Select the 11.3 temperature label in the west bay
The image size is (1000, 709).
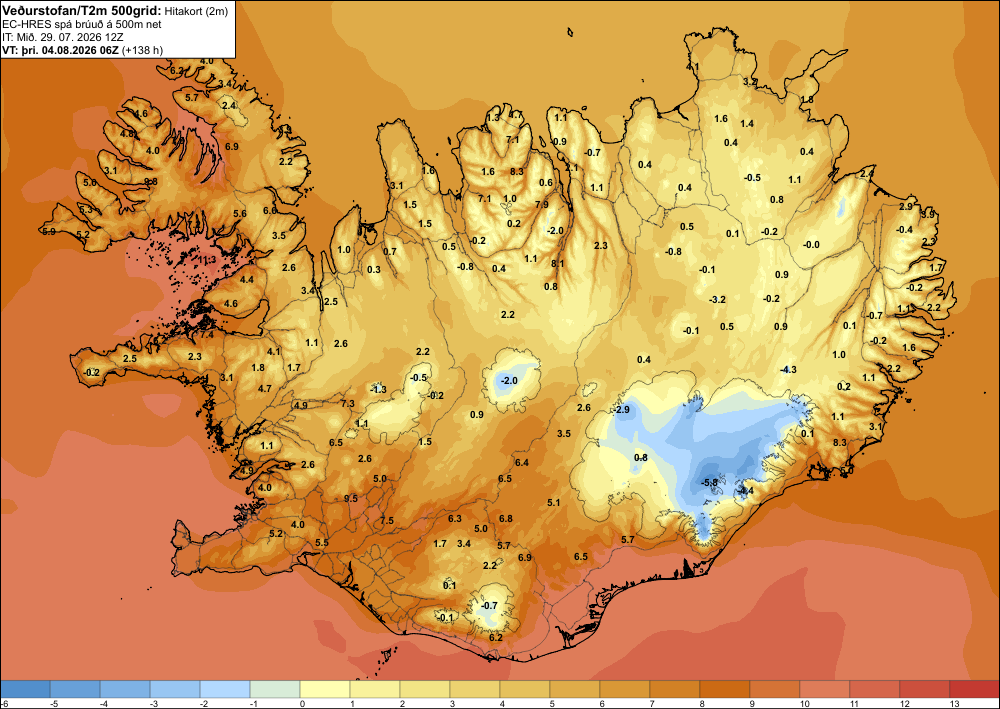[207, 260]
